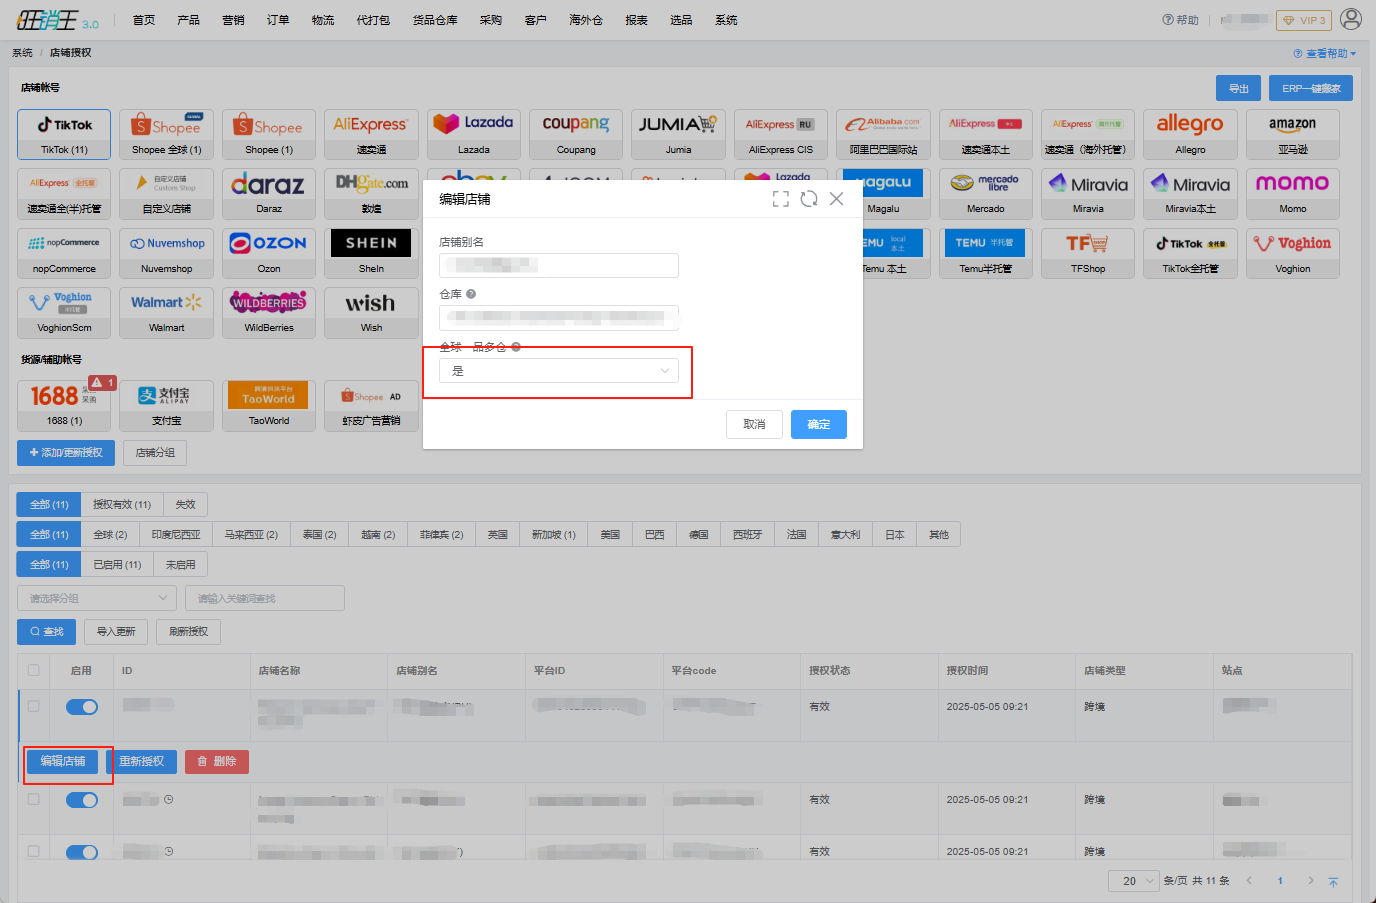Image resolution: width=1376 pixels, height=903 pixels.
Task: Click 取消 button in edit dialog
Action: [x=754, y=424]
